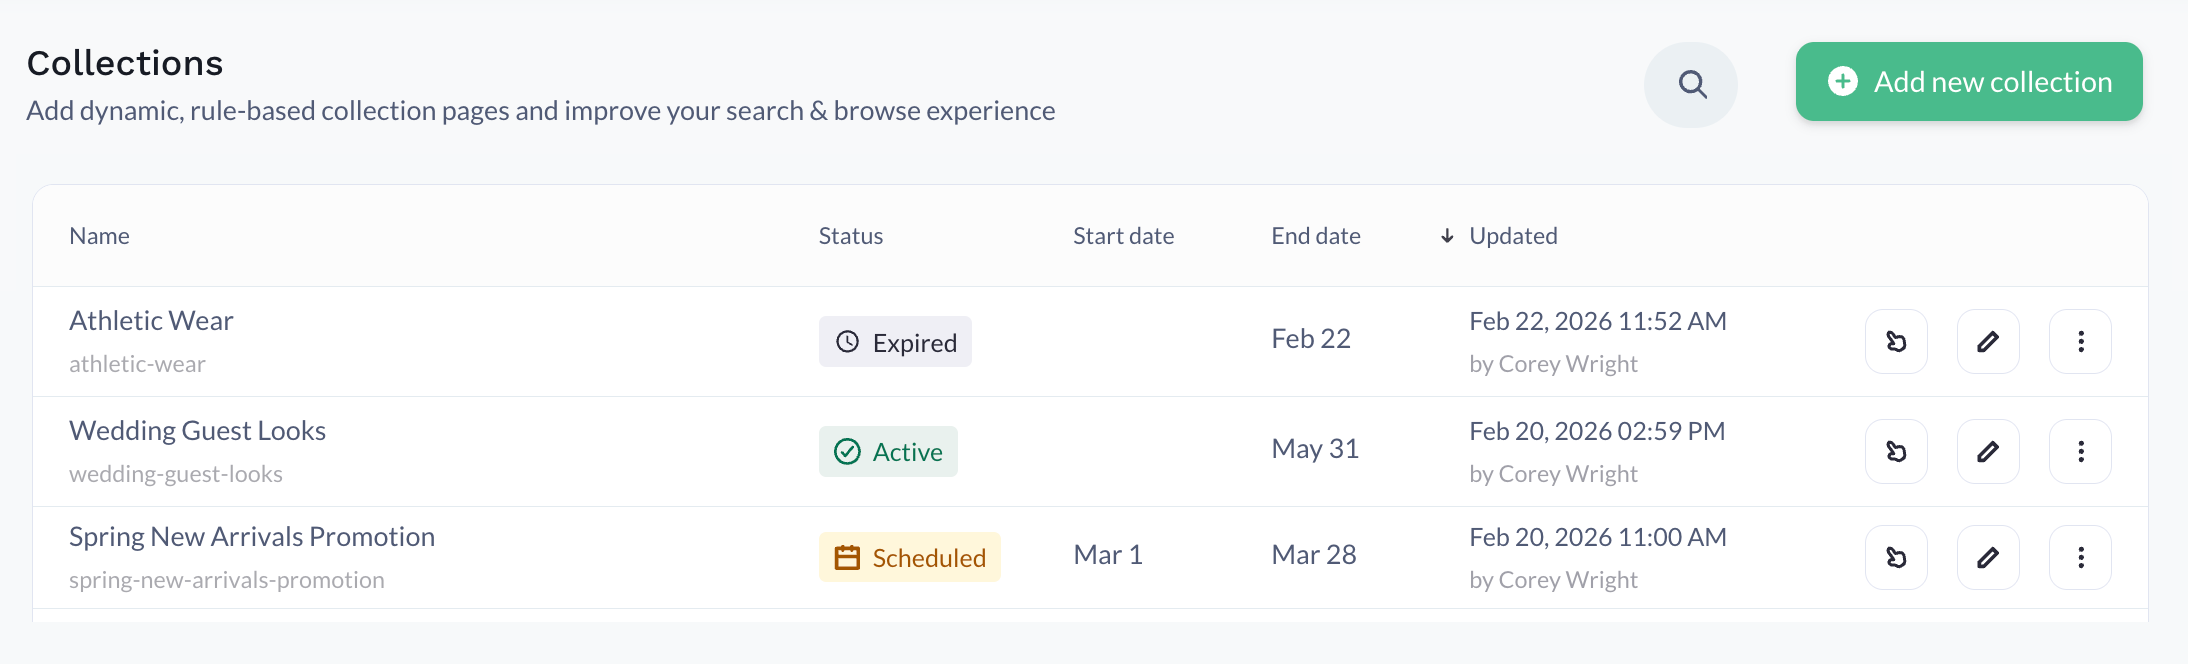This screenshot has height=664, width=2188.
Task: Edit Athletic Wear with the pencil icon
Action: coord(1988,342)
